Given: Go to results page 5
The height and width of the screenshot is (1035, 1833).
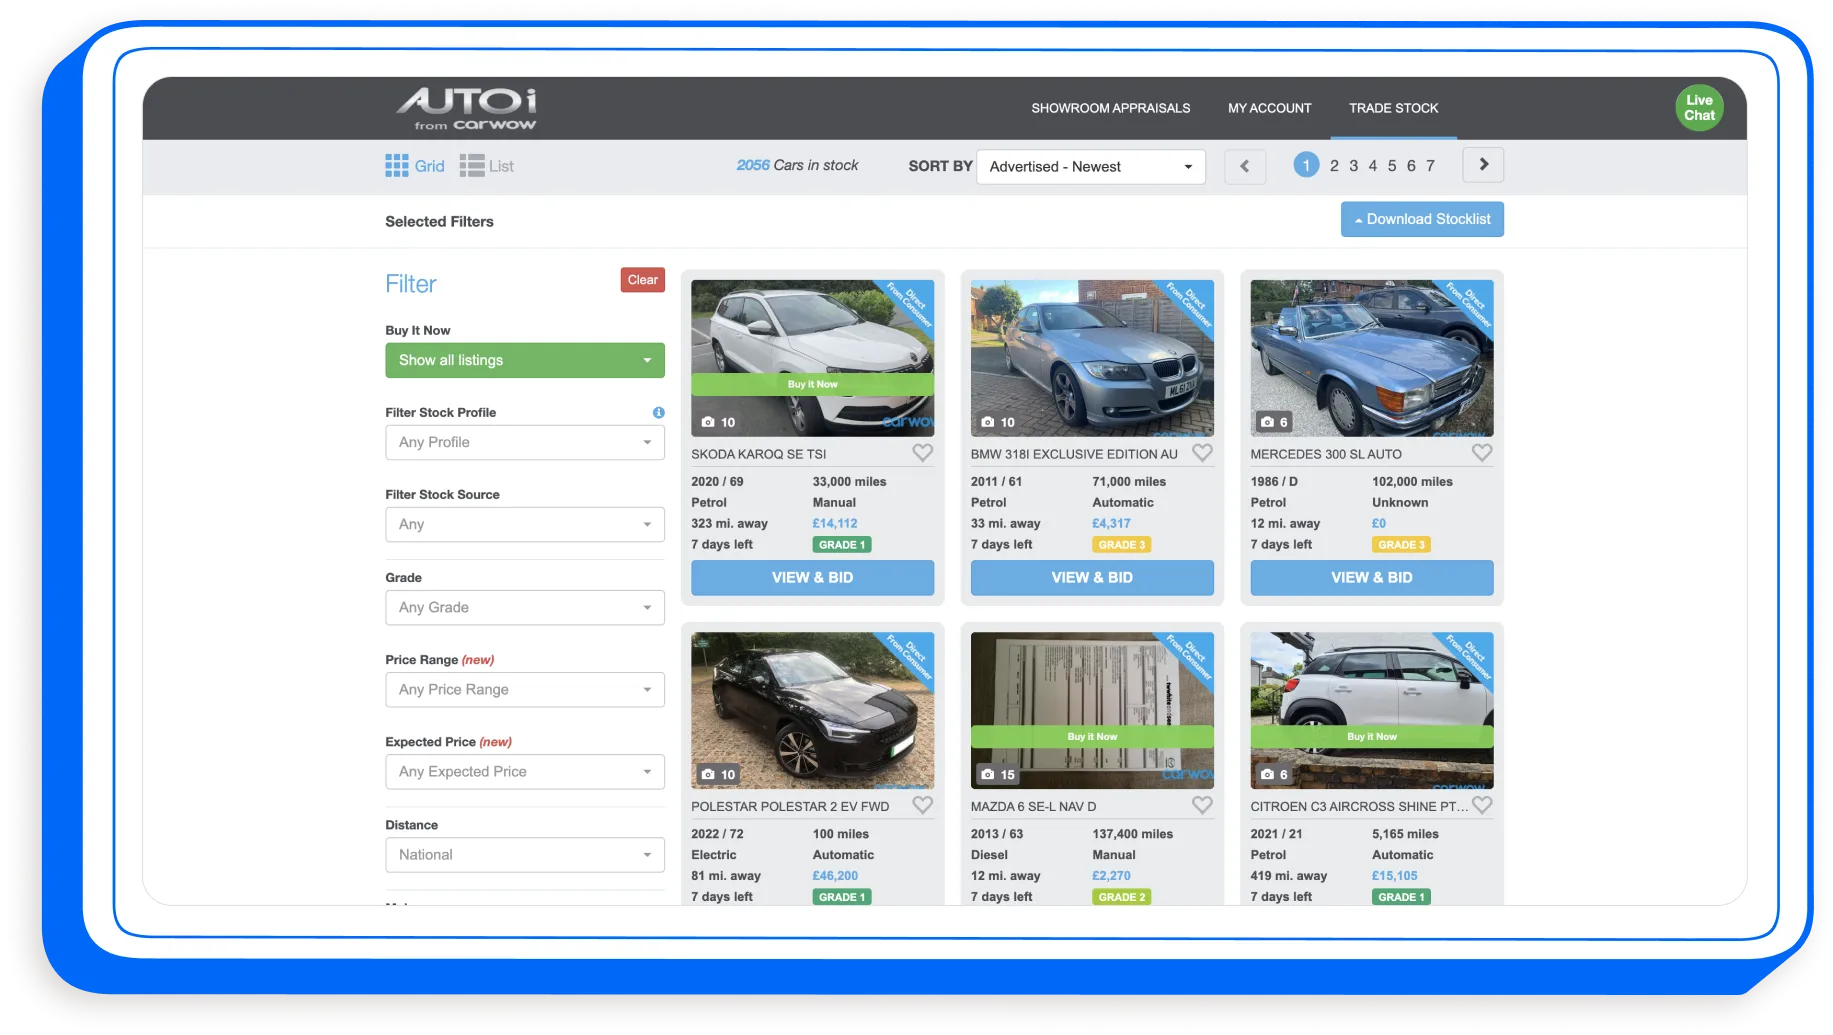Looking at the screenshot, I should 1392,166.
